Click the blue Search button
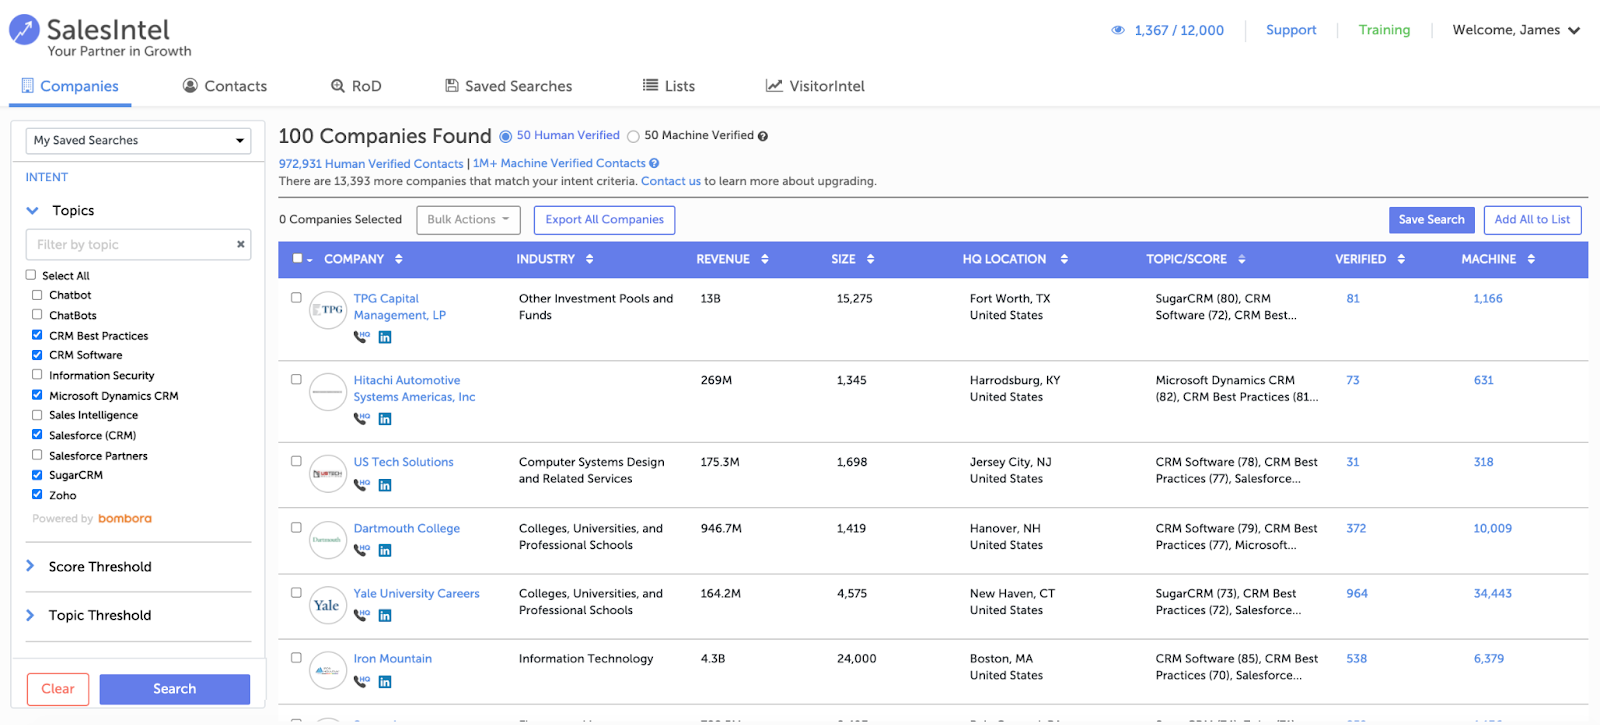The image size is (1600, 725). coord(175,689)
